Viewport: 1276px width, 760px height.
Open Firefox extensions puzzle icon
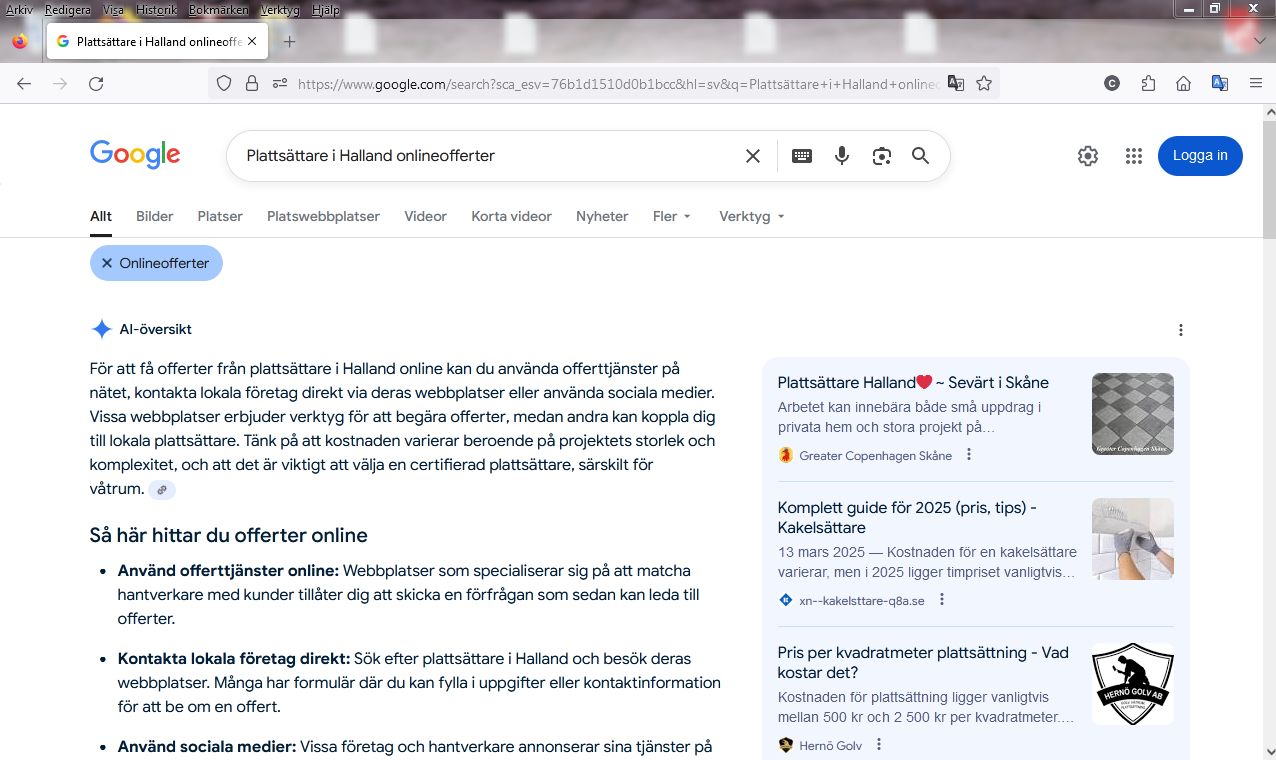1148,84
